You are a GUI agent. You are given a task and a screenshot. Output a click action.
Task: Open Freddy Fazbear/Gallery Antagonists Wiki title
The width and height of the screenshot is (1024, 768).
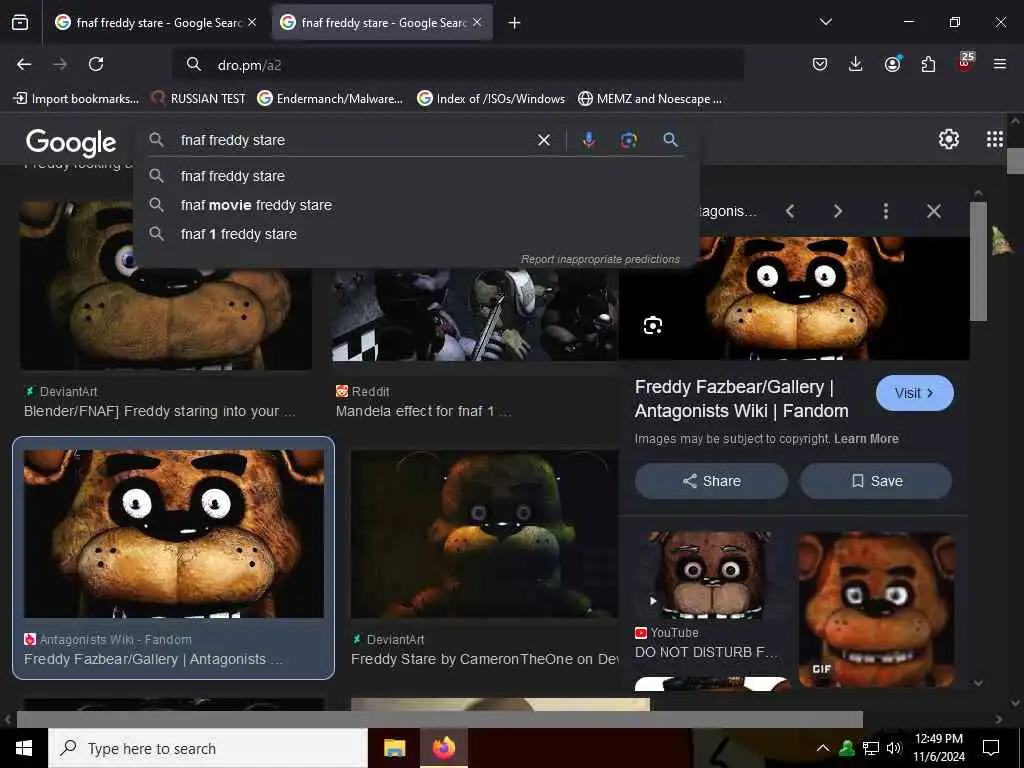tap(741, 399)
